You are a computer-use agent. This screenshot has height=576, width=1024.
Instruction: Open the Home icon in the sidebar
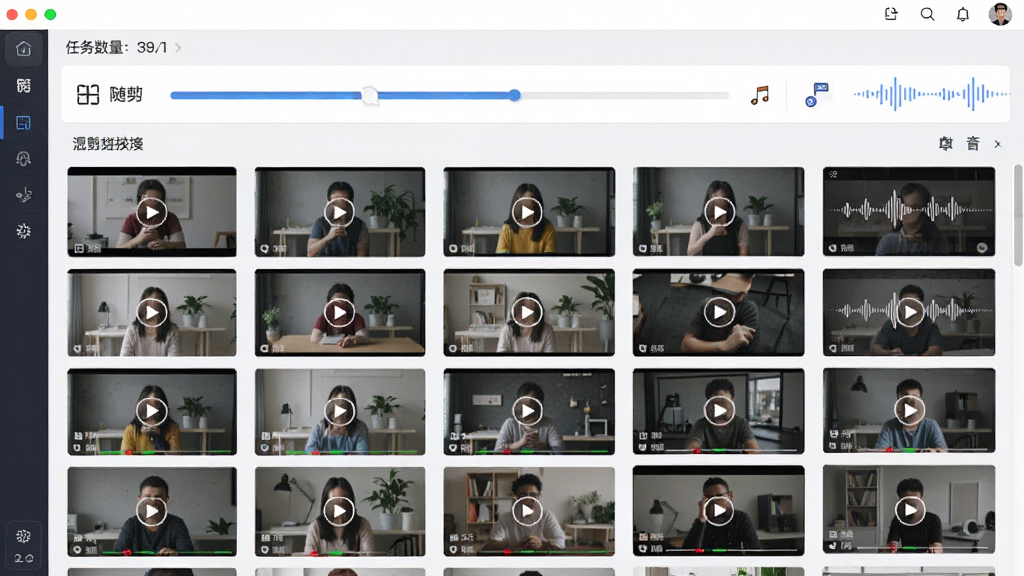(24, 49)
